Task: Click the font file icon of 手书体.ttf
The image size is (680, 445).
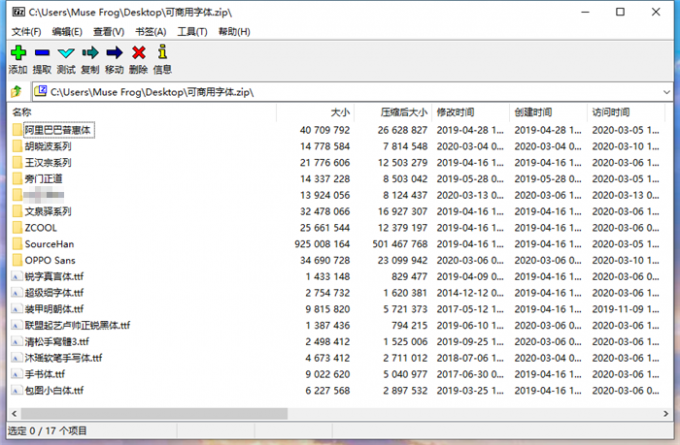Action: pyautogui.click(x=16, y=374)
